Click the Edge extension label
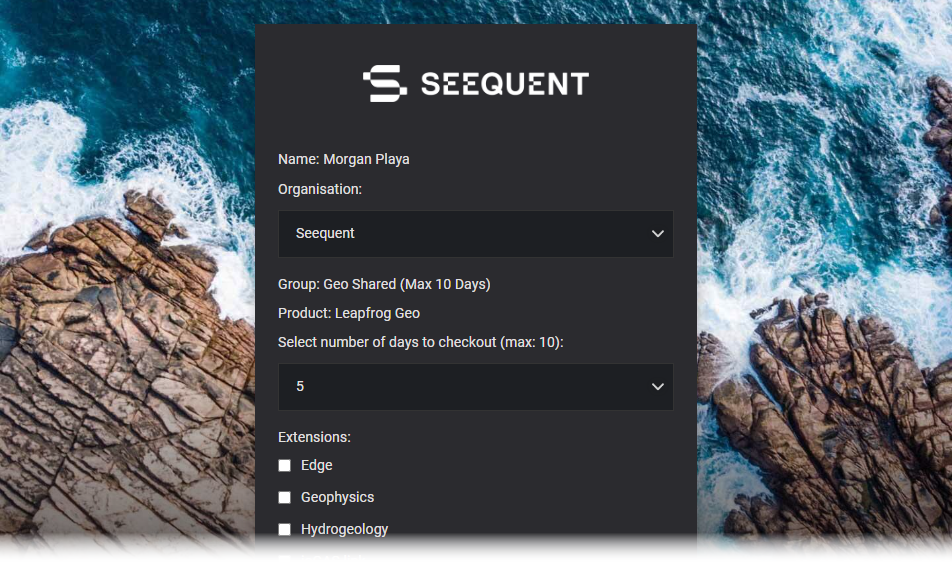This screenshot has width=952, height=563. pos(317,465)
